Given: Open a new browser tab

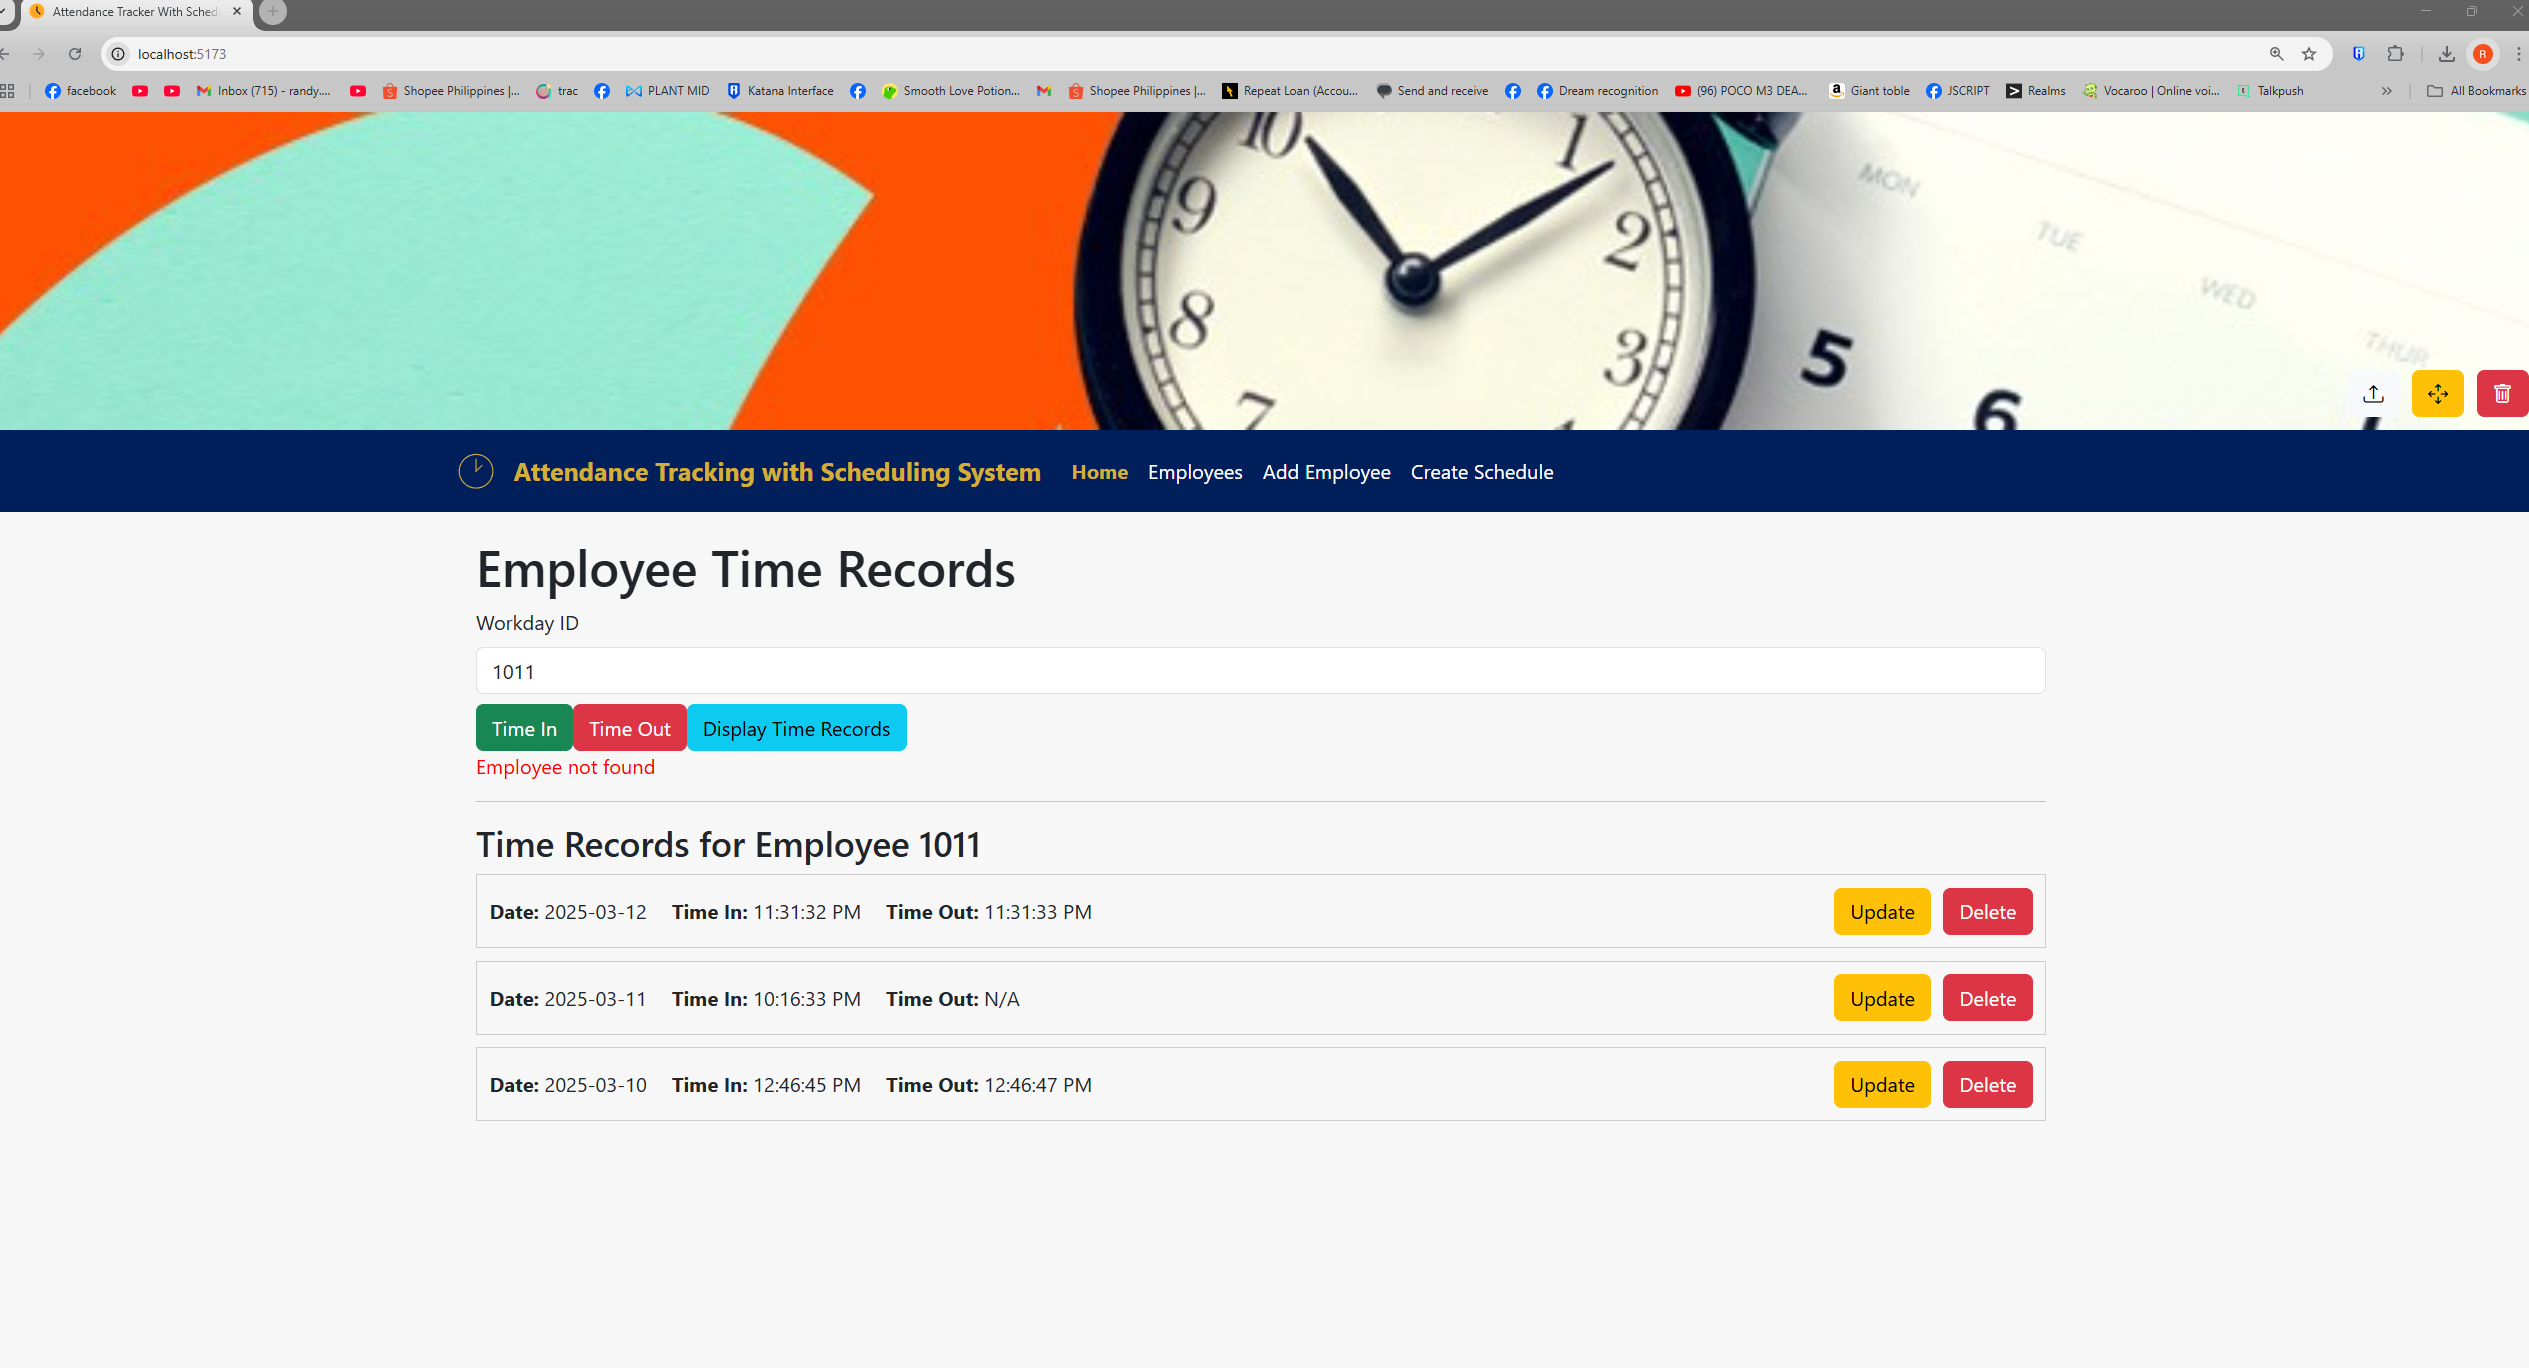Looking at the screenshot, I should (272, 12).
